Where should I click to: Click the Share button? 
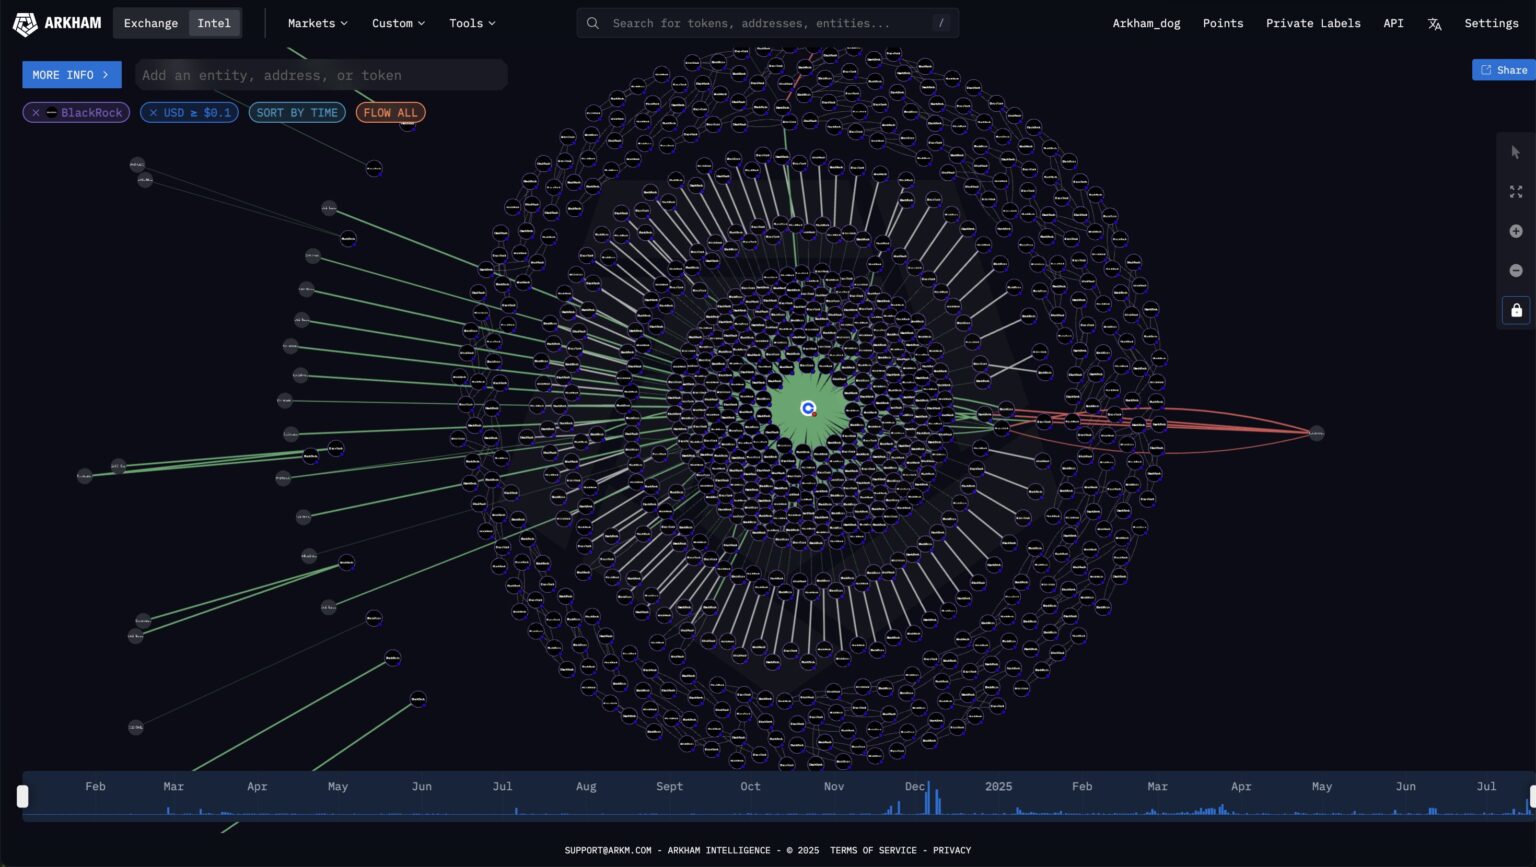click(1503, 70)
